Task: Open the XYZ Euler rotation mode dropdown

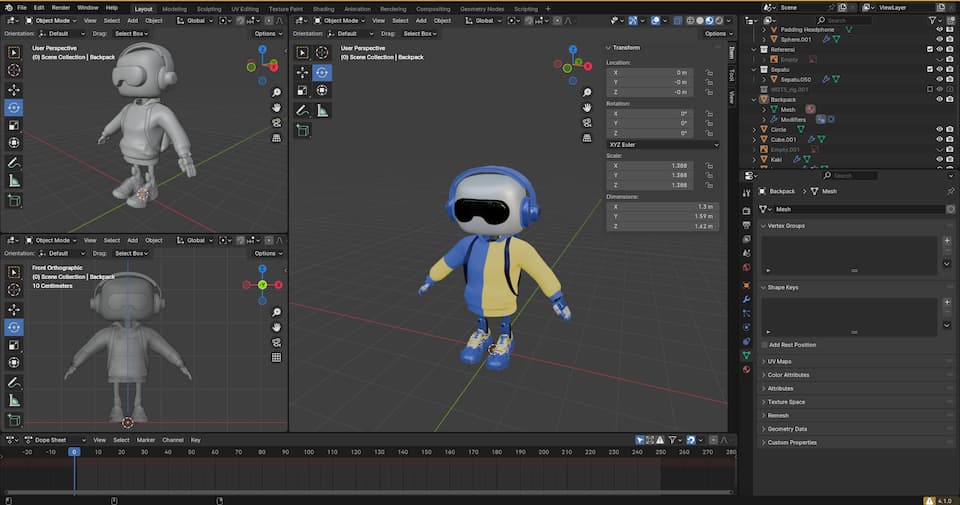Action: pos(663,145)
